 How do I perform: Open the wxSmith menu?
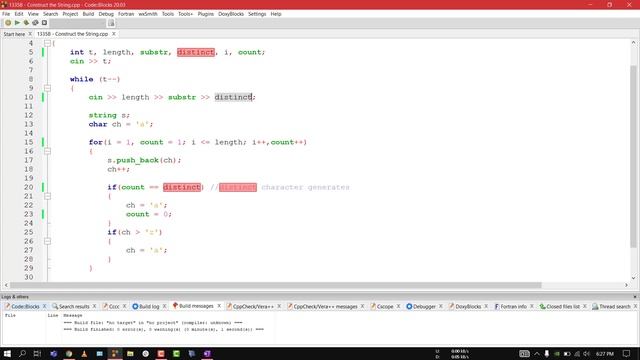tap(148, 14)
